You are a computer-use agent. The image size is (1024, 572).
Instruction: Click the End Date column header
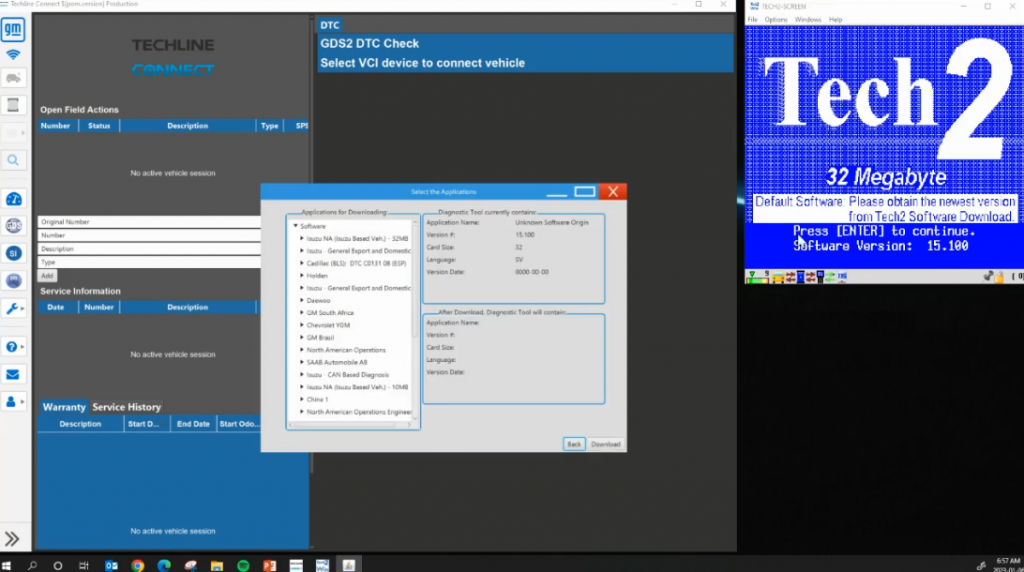[x=193, y=424]
